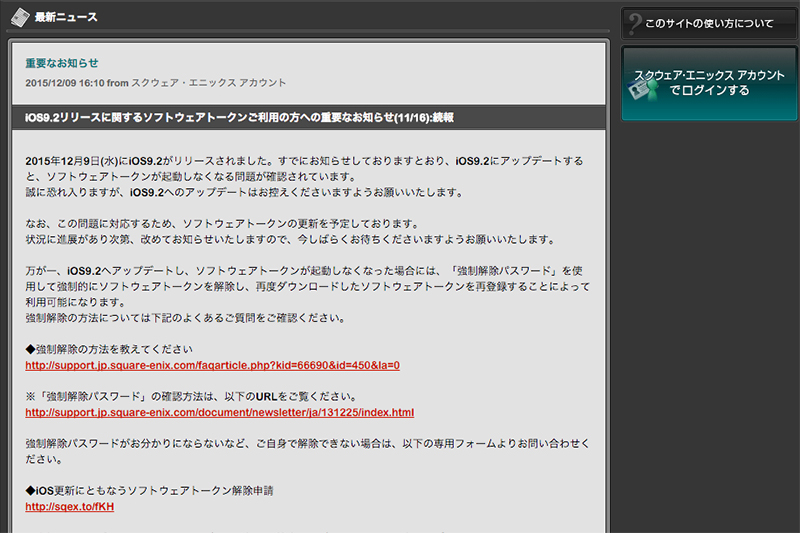
Task: Click the account ID card icon
Action: [x=642, y=90]
